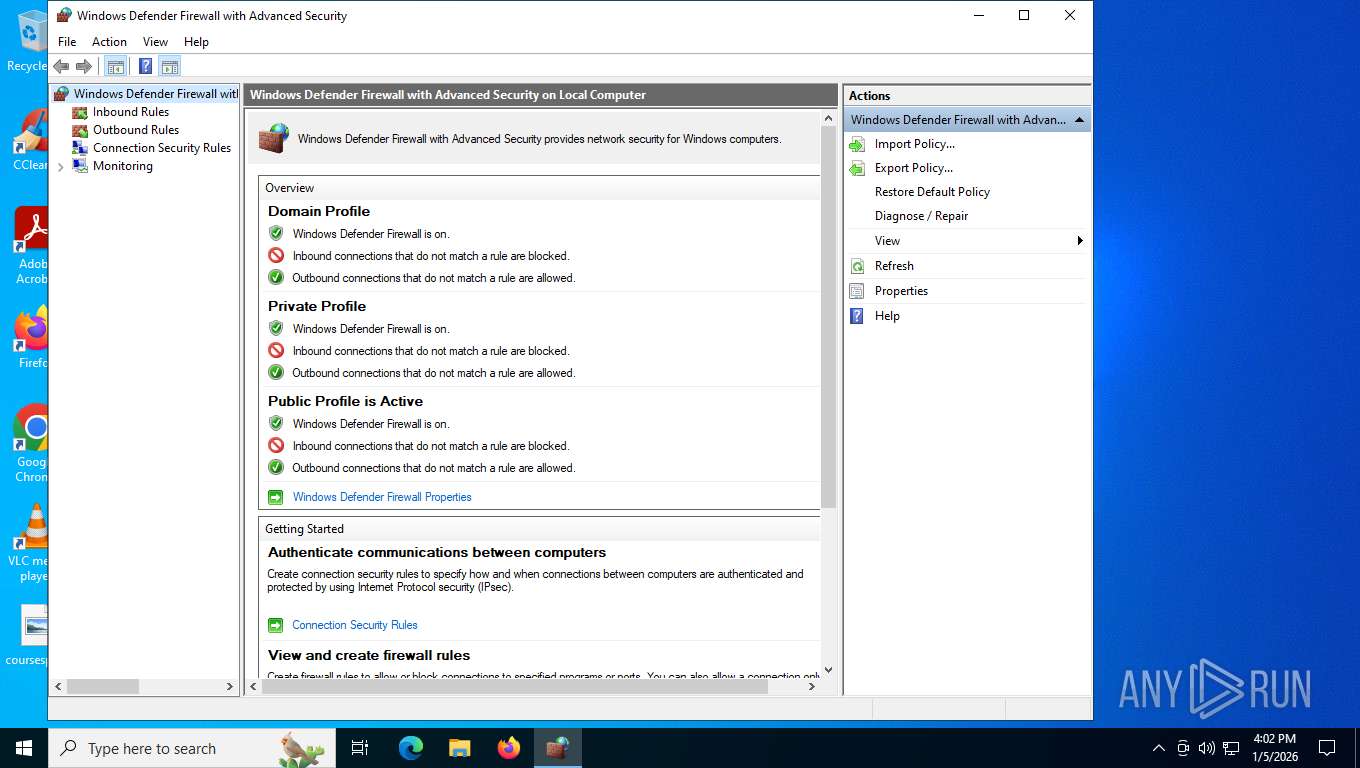The width and height of the screenshot is (1360, 768).
Task: Click center pane horizontal scrollbar right arrow
Action: pos(811,687)
